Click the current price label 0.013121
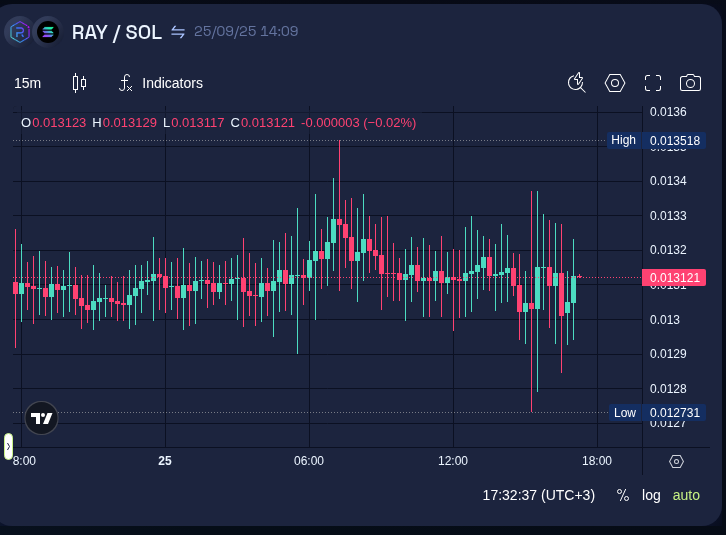 [674, 277]
